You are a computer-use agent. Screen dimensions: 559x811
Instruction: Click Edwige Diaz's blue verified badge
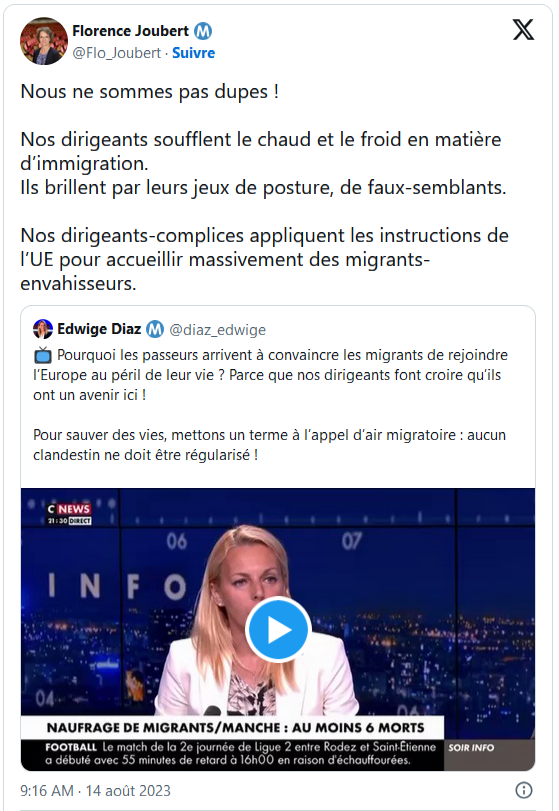pos(155,329)
